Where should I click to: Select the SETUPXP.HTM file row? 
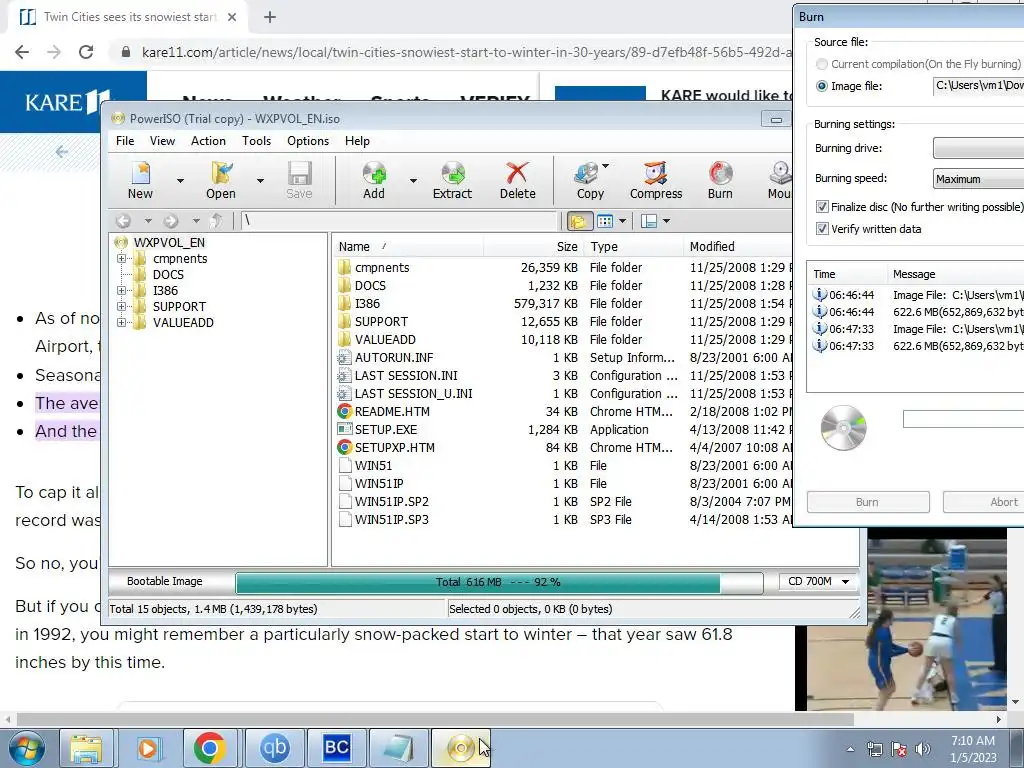563,448
